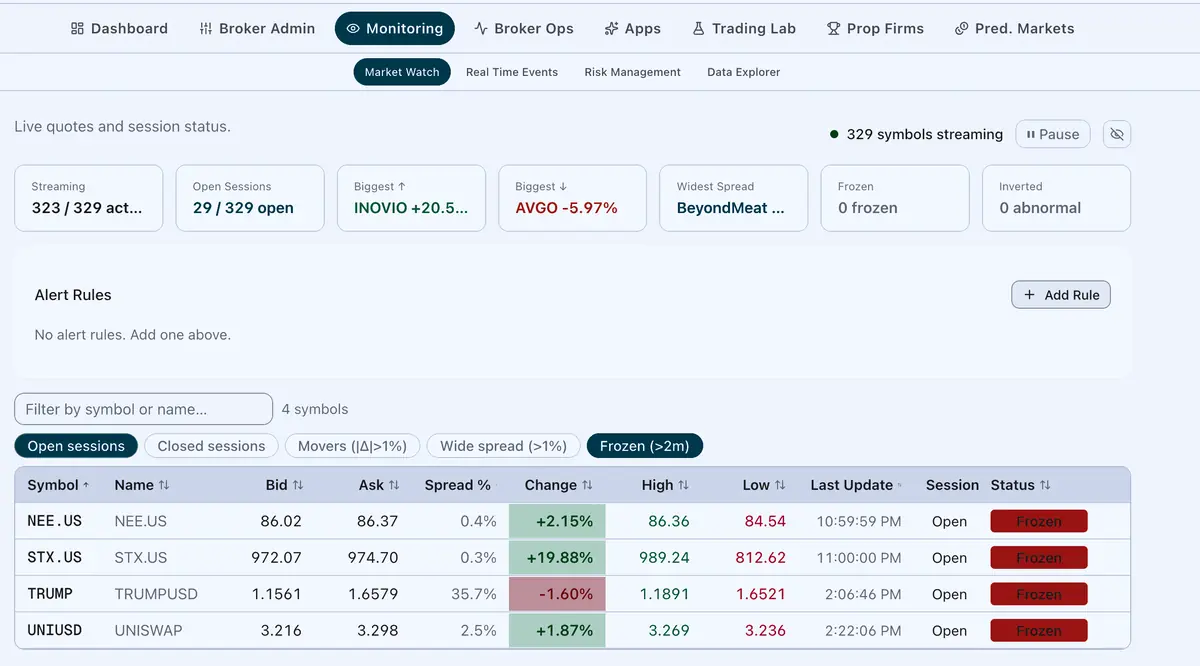Click the +19.88% change cell
This screenshot has width=1200, height=666.
pos(557,558)
